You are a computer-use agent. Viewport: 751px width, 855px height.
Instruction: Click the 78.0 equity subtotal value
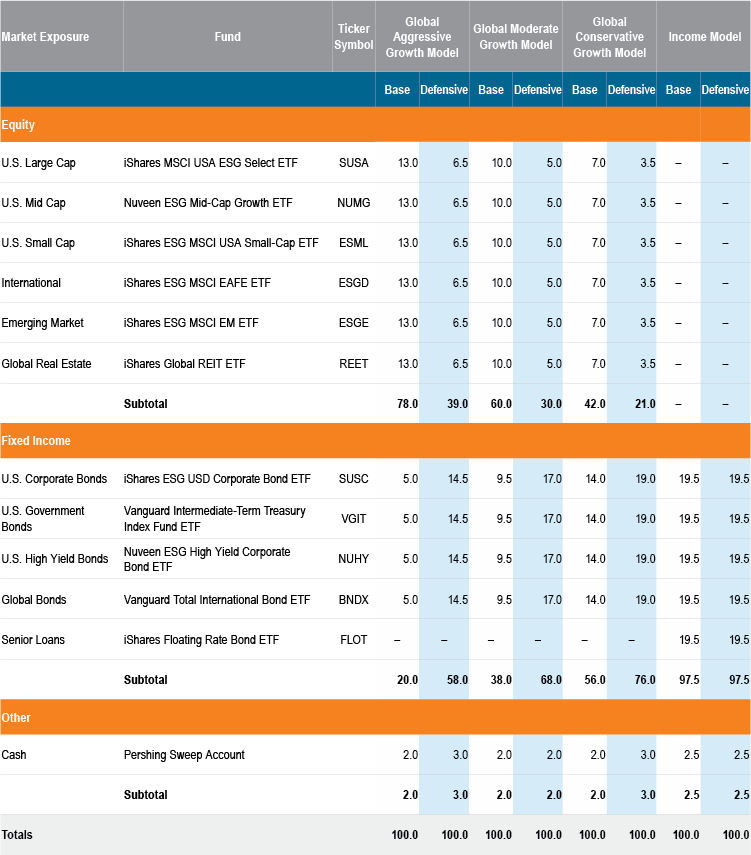tap(407, 404)
